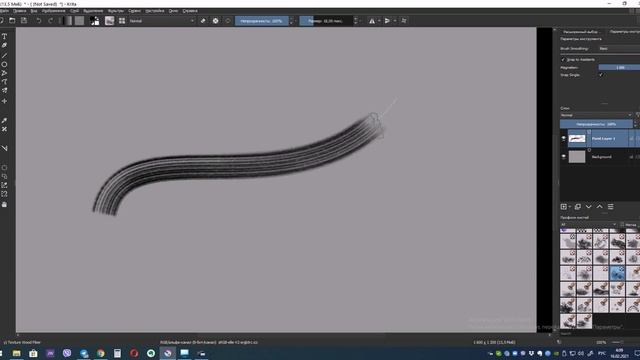Open brush presets tag filter All dropdown
This screenshot has width=640, height=360.
(x=588, y=224)
